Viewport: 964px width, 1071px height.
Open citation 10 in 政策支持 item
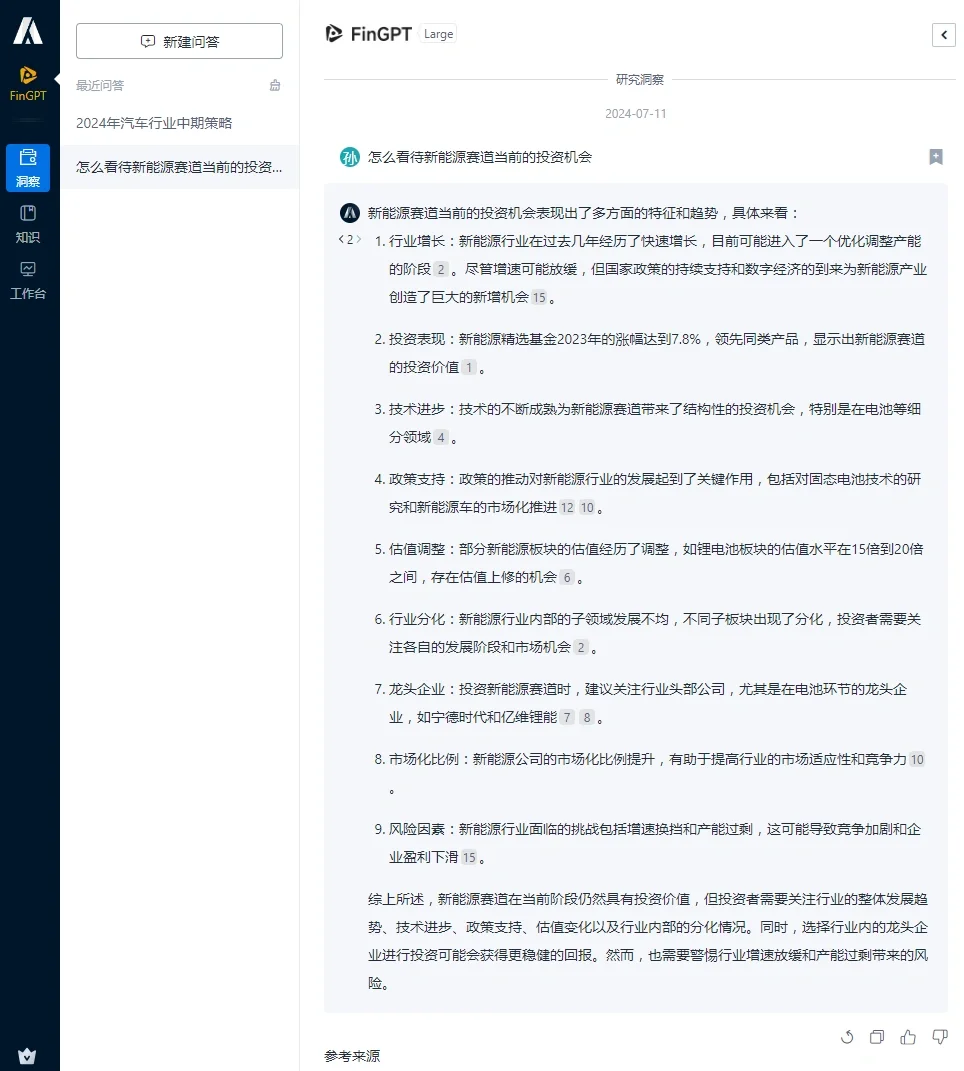[x=587, y=507]
